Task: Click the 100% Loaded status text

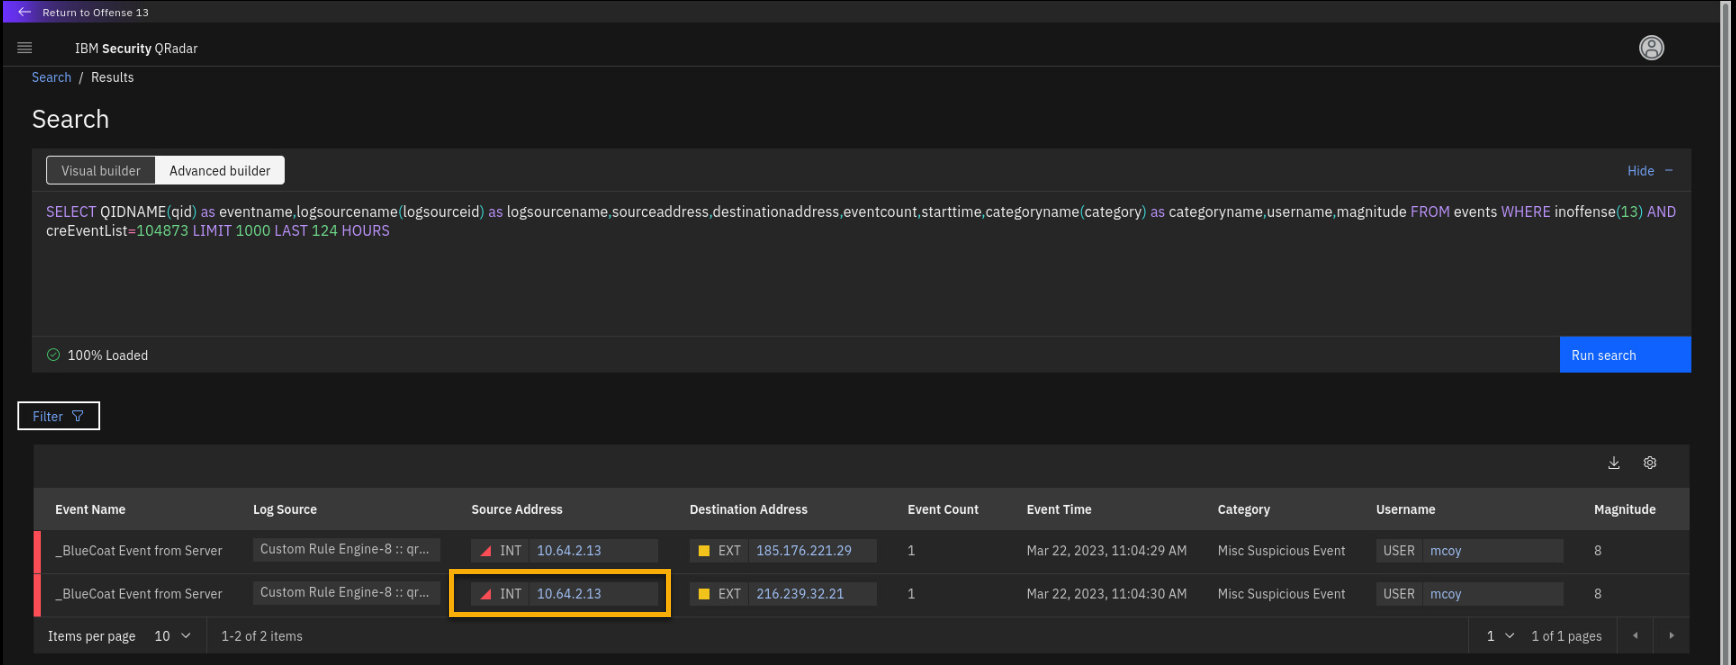Action: [107, 355]
